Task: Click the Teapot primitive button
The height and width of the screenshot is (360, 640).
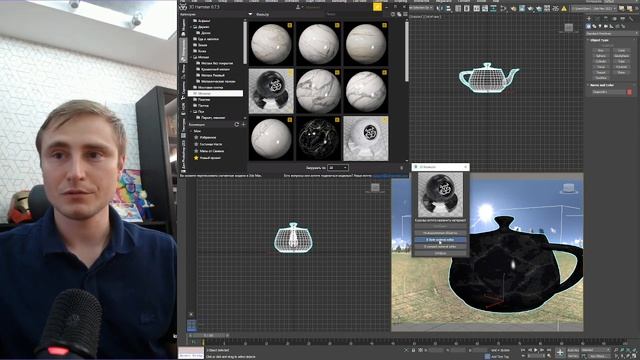Action: click(x=601, y=72)
